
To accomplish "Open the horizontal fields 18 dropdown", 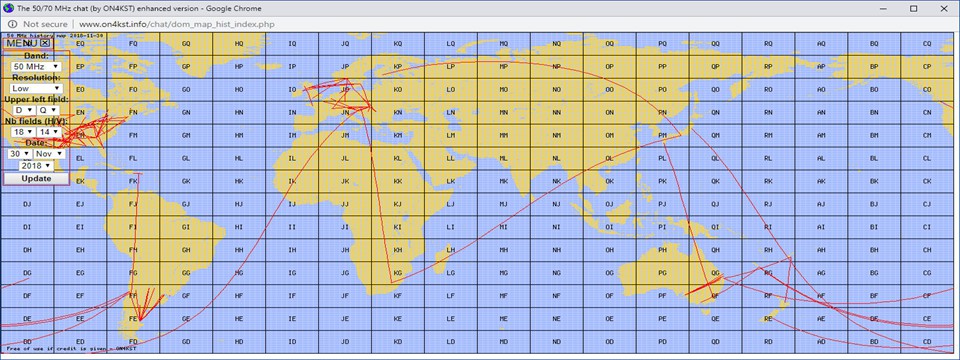I will click(x=23, y=132).
